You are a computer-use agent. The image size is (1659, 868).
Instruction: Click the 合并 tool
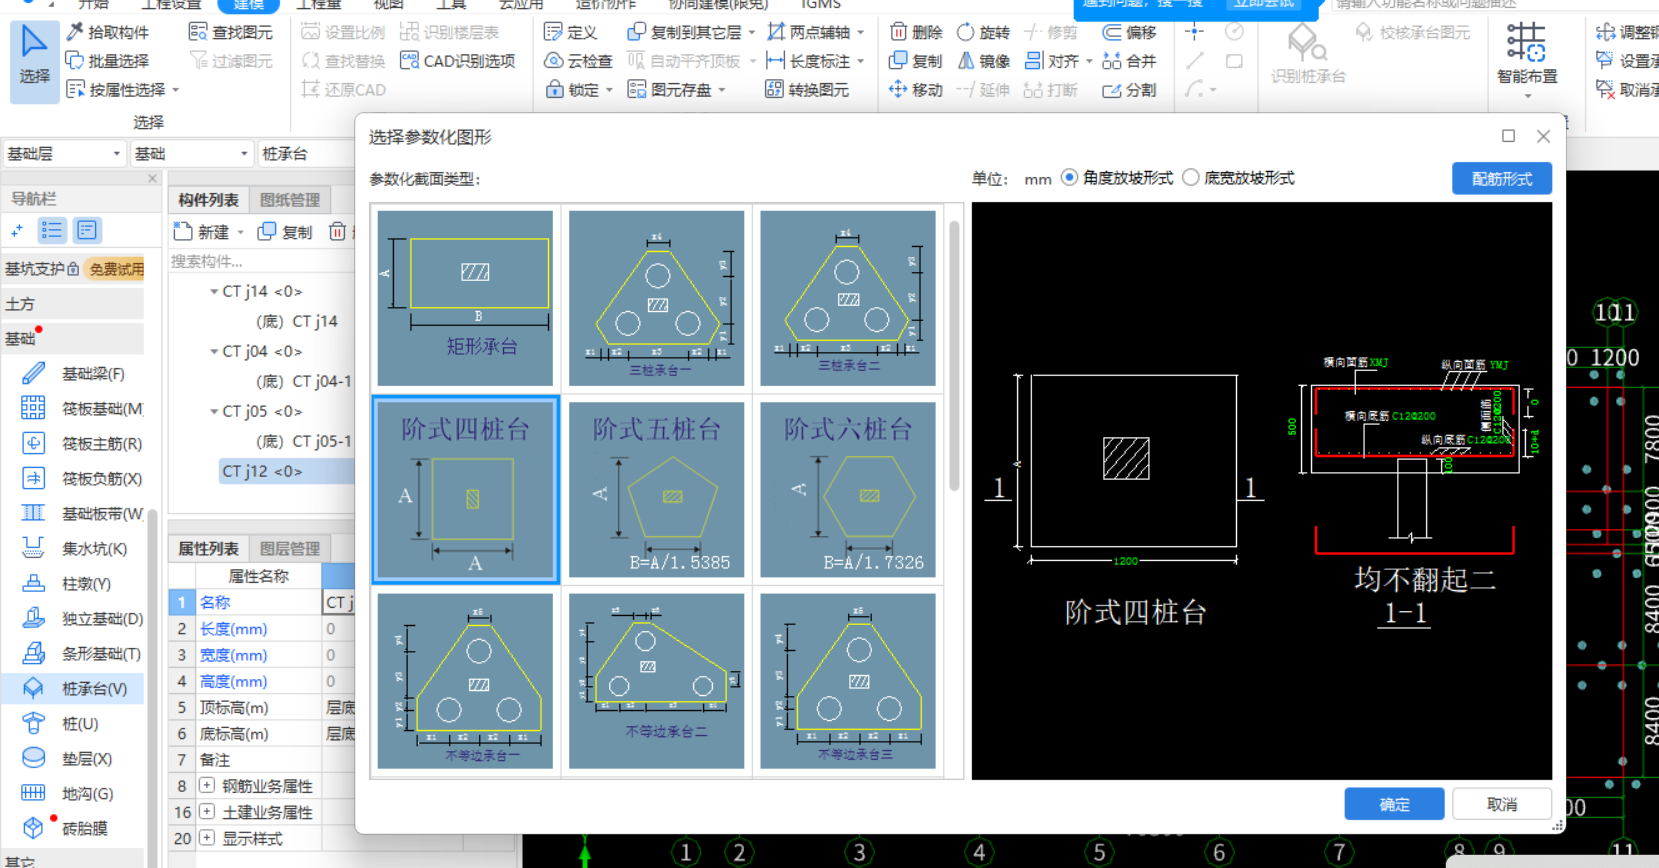point(1129,61)
